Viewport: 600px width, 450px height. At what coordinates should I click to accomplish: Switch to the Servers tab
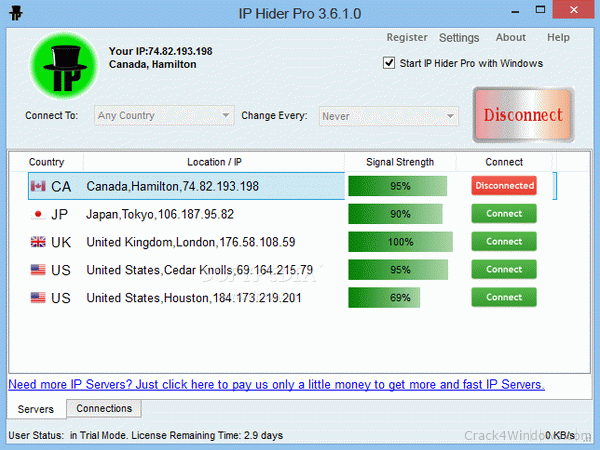click(36, 409)
